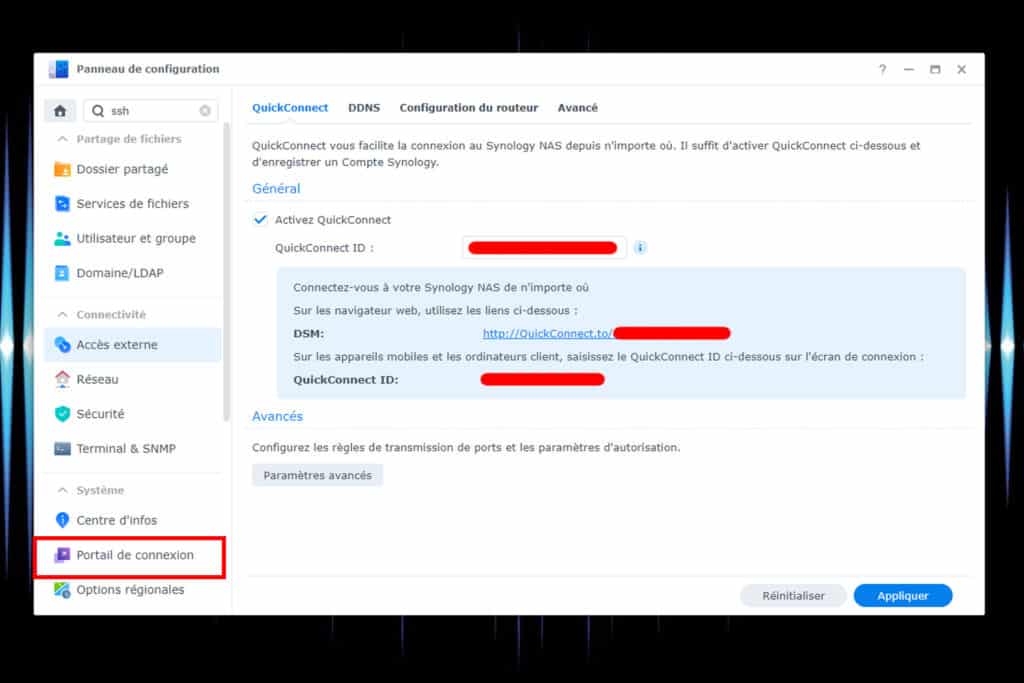This screenshot has height=683, width=1024.
Task: Collapse Système section
Action: click(x=62, y=490)
